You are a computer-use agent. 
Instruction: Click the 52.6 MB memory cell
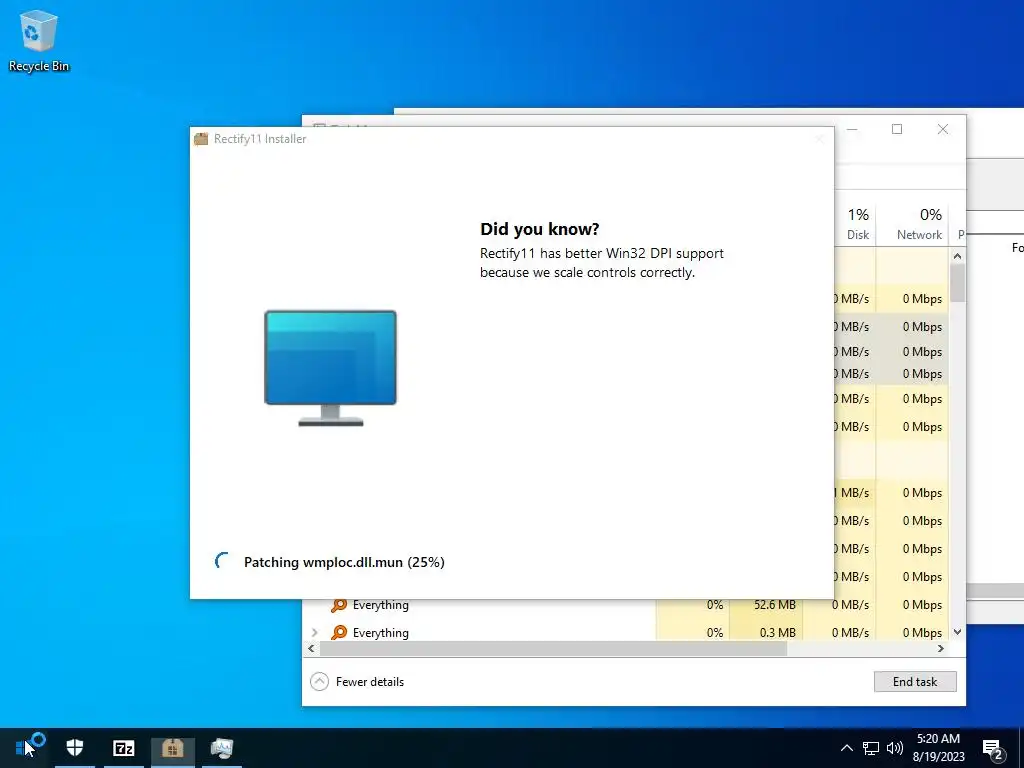[x=775, y=605]
